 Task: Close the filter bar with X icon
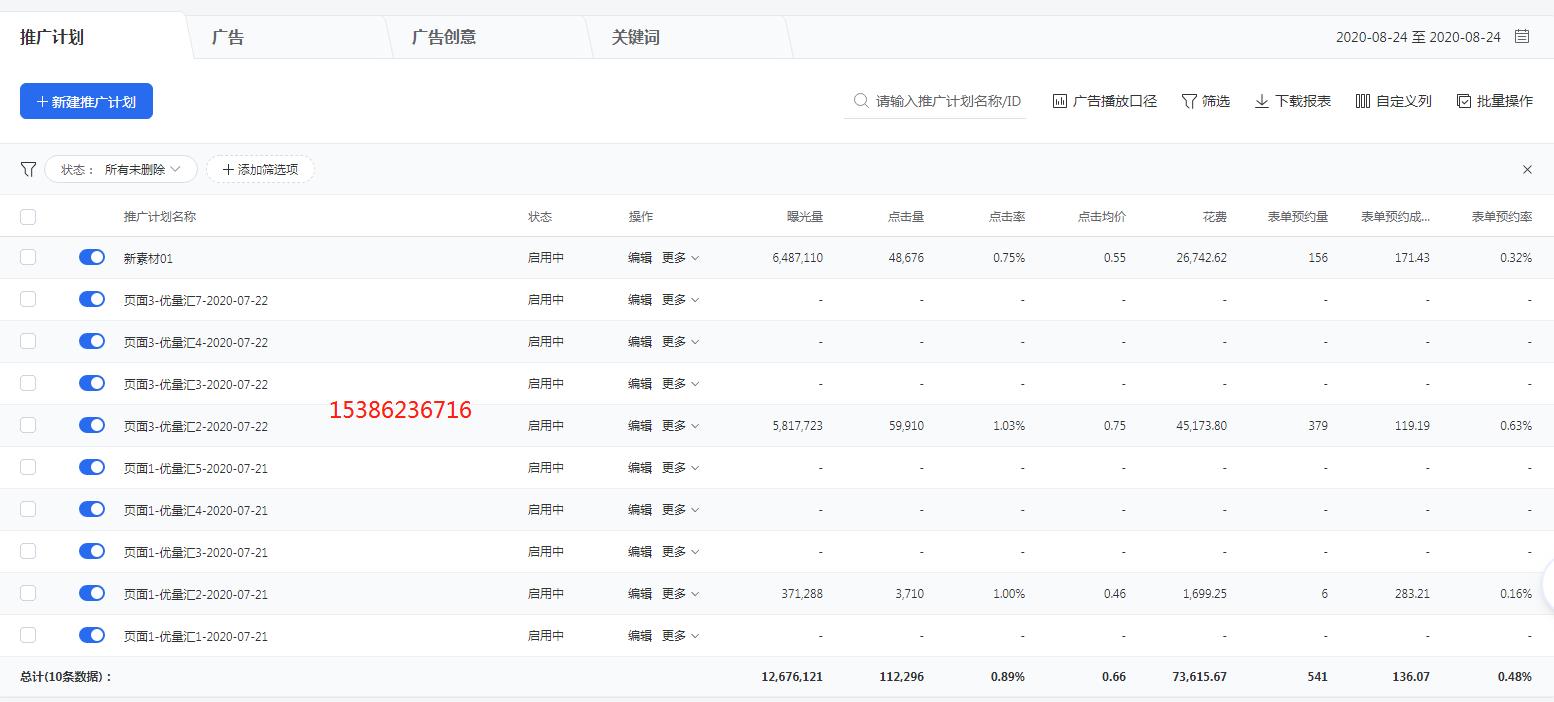1527,170
